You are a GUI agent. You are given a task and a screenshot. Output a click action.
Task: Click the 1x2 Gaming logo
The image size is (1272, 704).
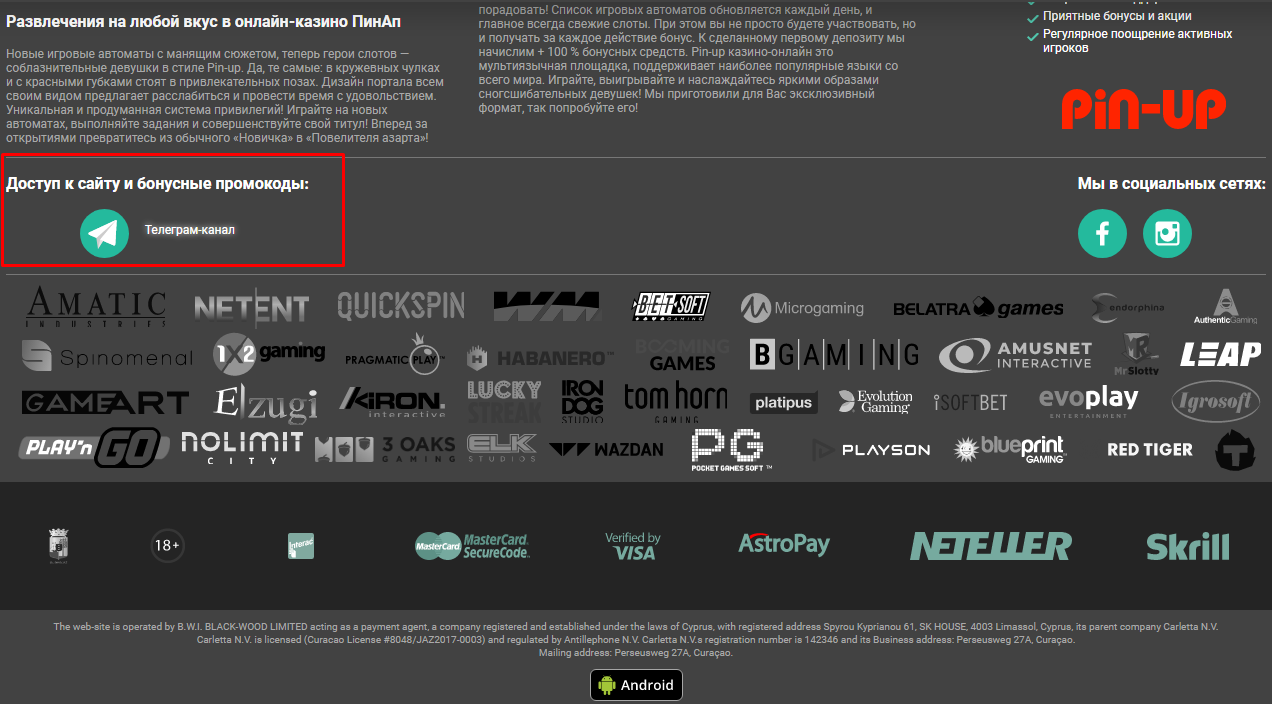click(x=269, y=354)
